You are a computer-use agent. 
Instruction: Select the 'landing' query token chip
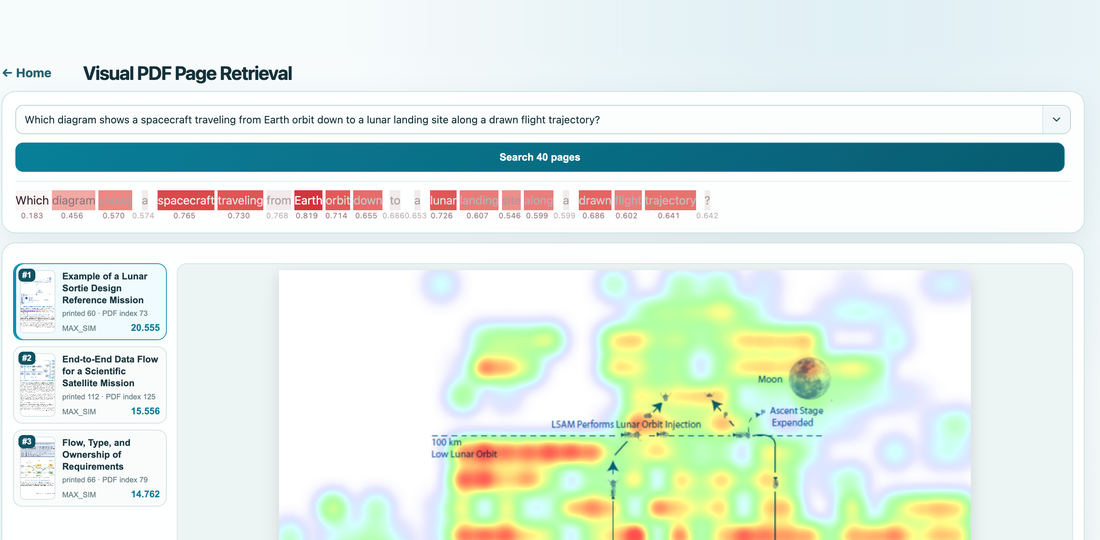point(479,201)
